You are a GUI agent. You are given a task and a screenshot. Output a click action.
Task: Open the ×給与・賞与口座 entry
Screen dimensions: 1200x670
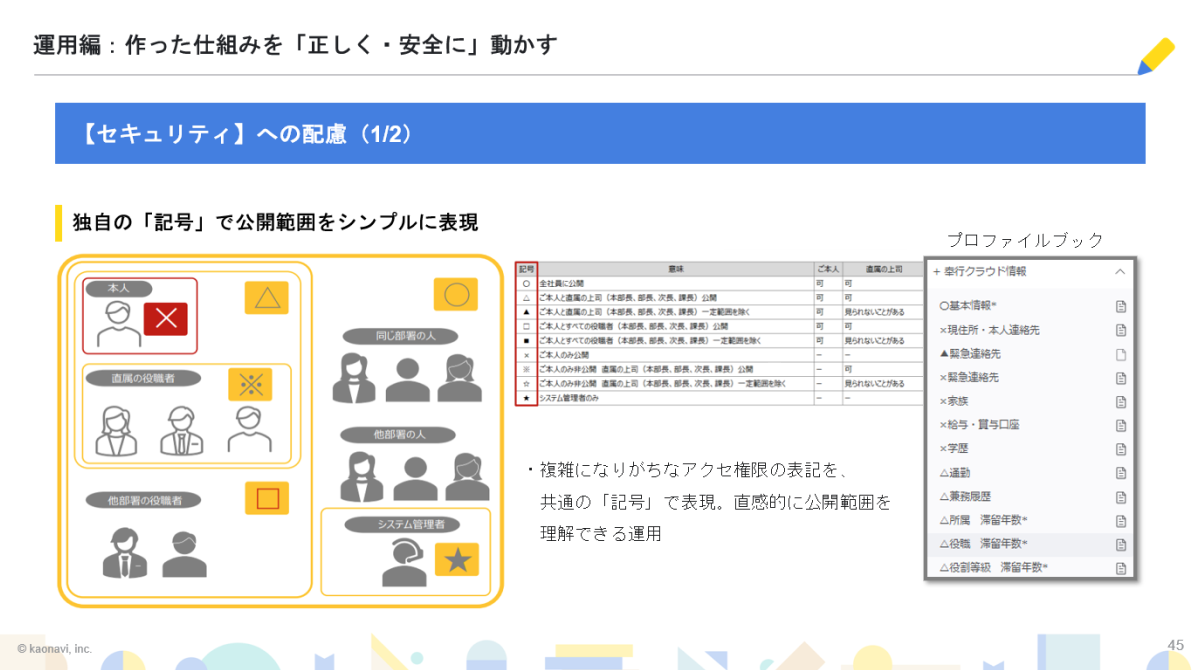point(978,425)
